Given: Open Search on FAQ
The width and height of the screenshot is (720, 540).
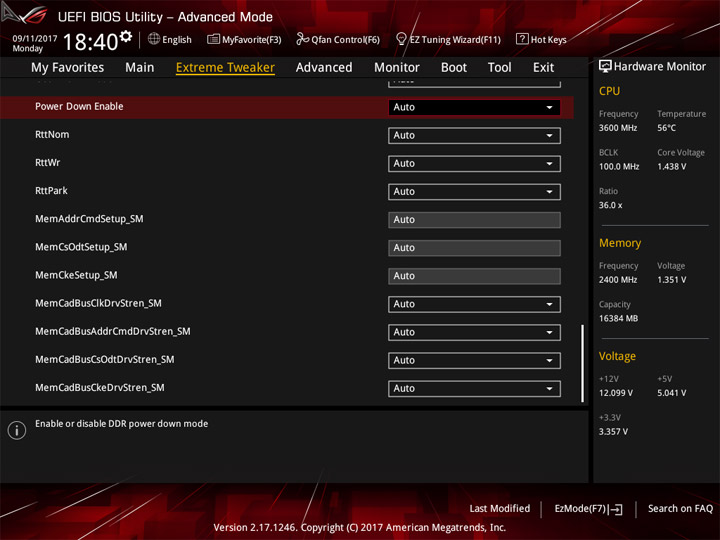Looking at the screenshot, I should (680, 509).
